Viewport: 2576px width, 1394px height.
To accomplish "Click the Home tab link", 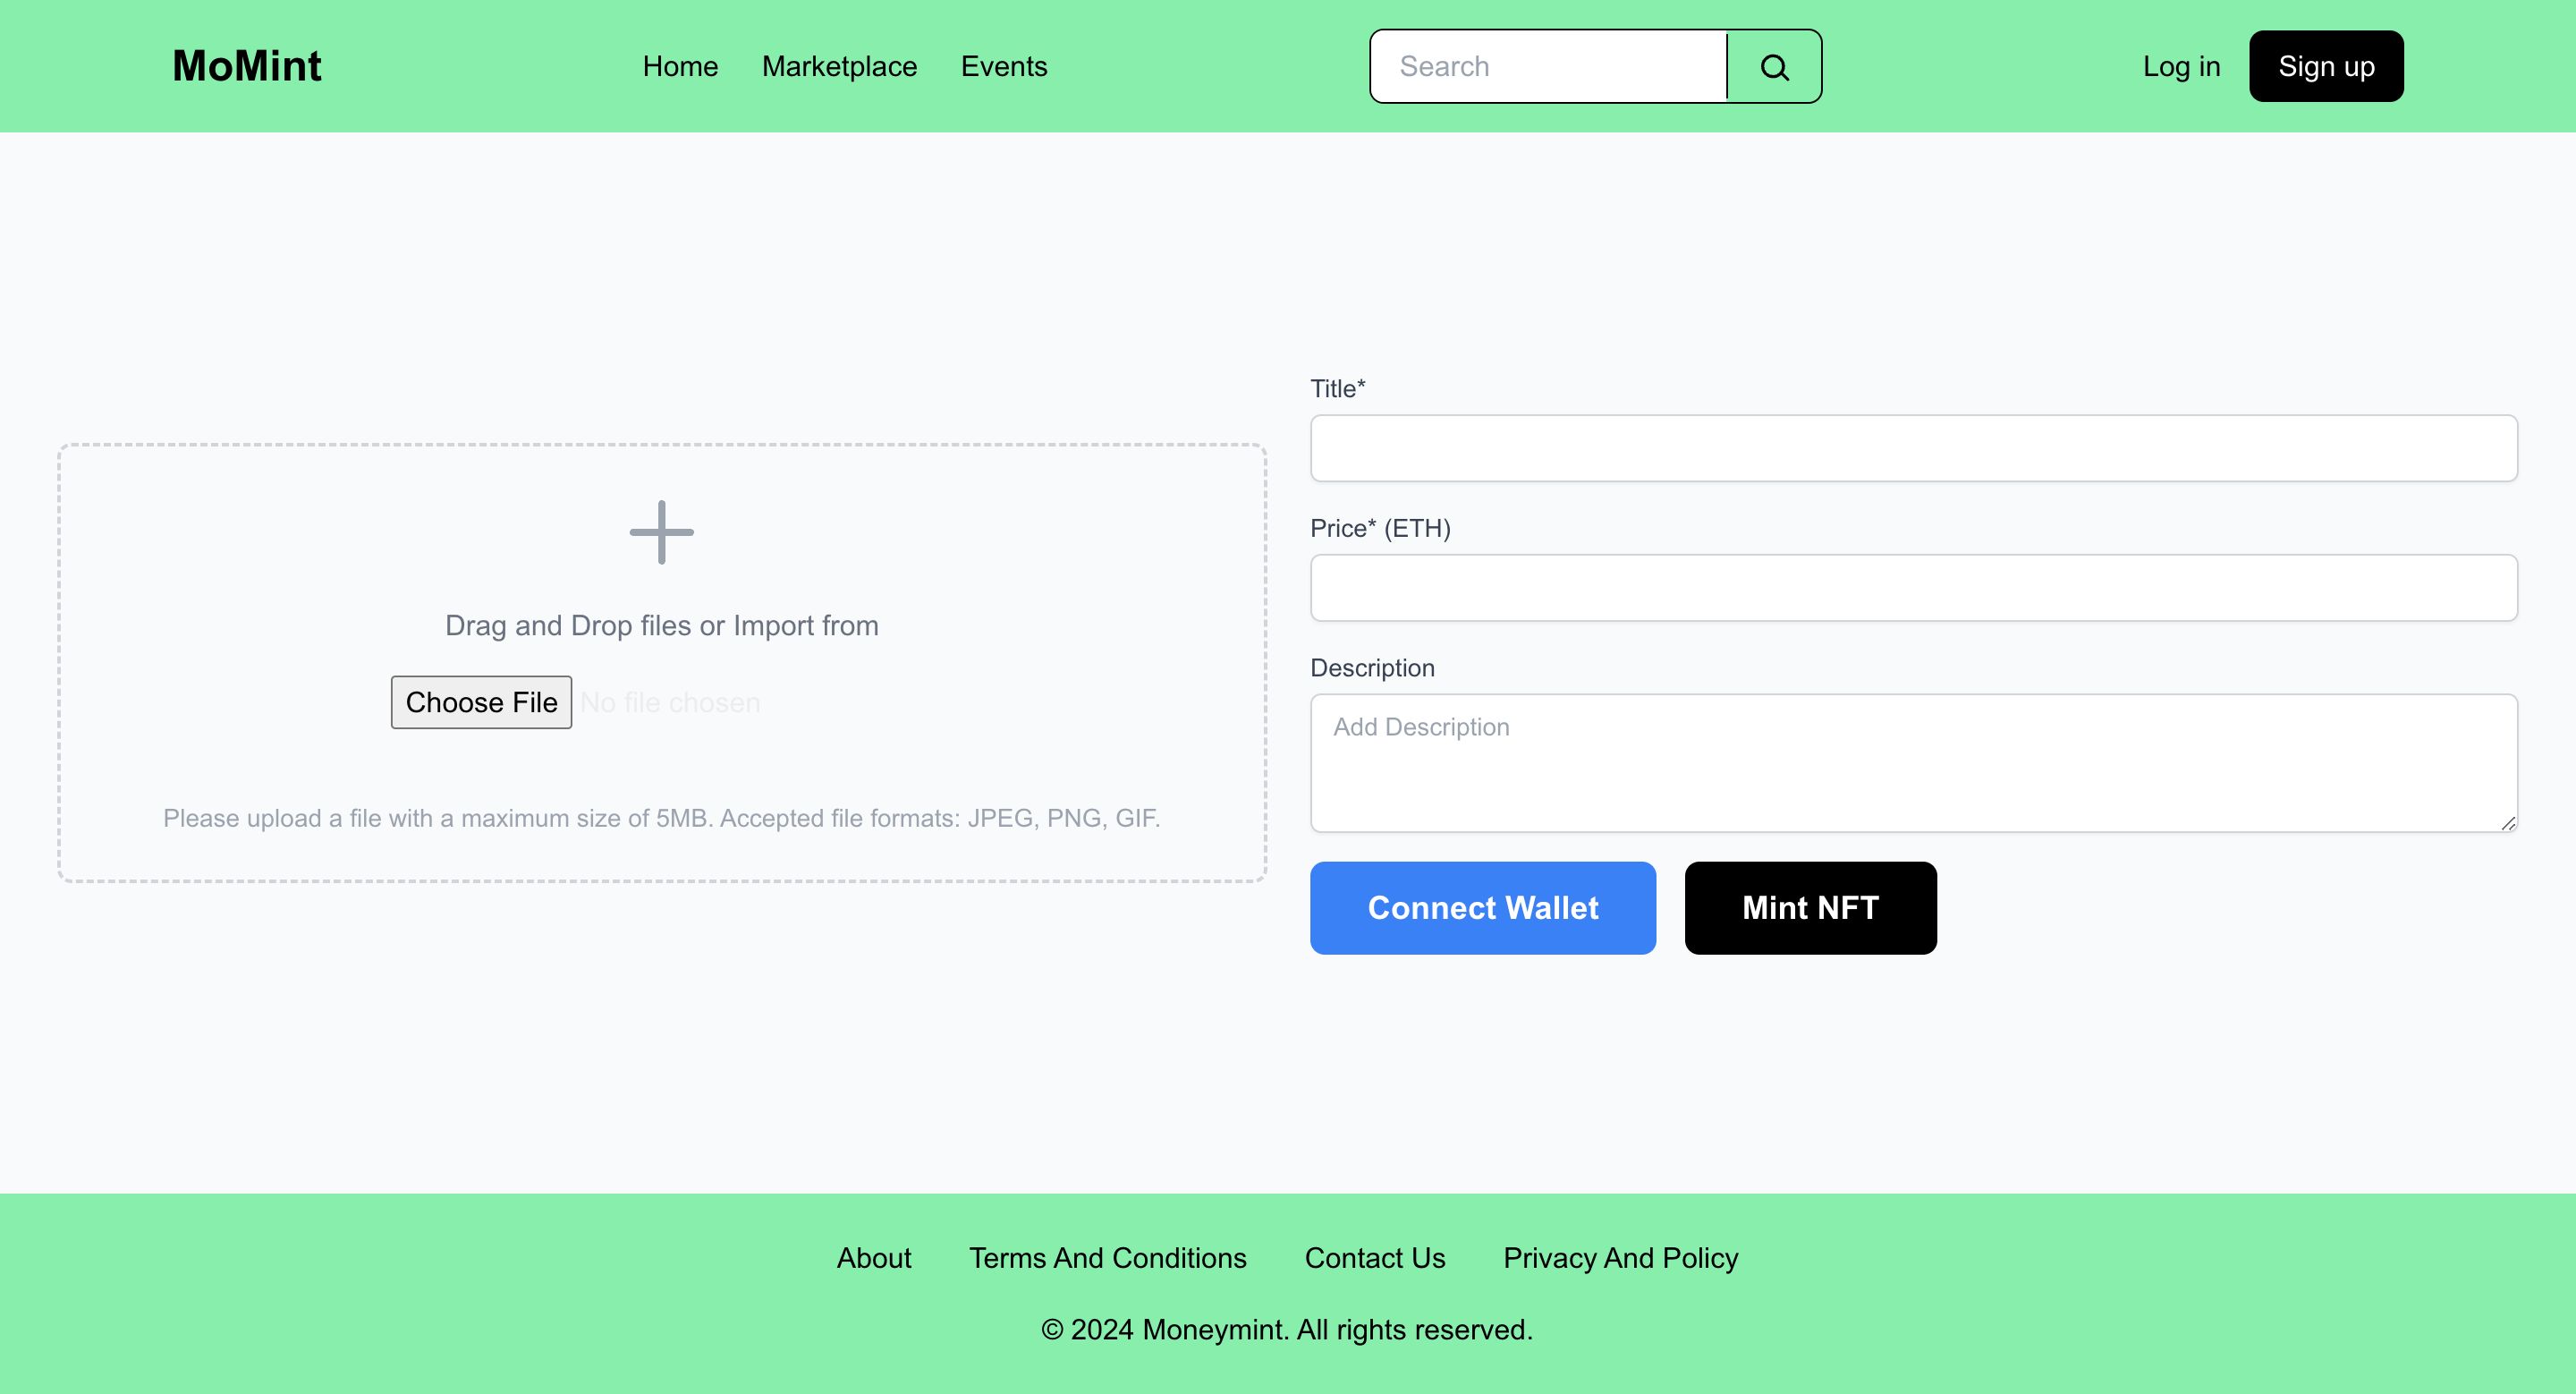I will [682, 65].
